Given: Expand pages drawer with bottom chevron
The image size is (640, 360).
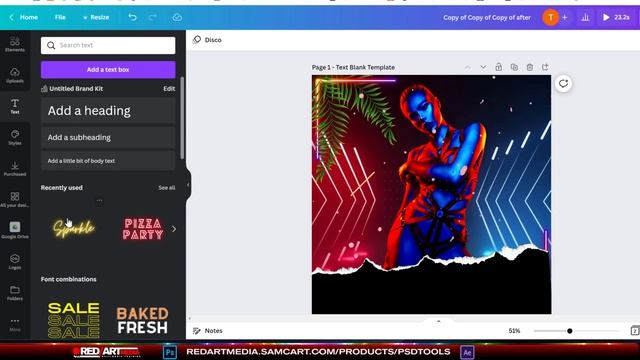Looking at the screenshot, I should tap(439, 321).
